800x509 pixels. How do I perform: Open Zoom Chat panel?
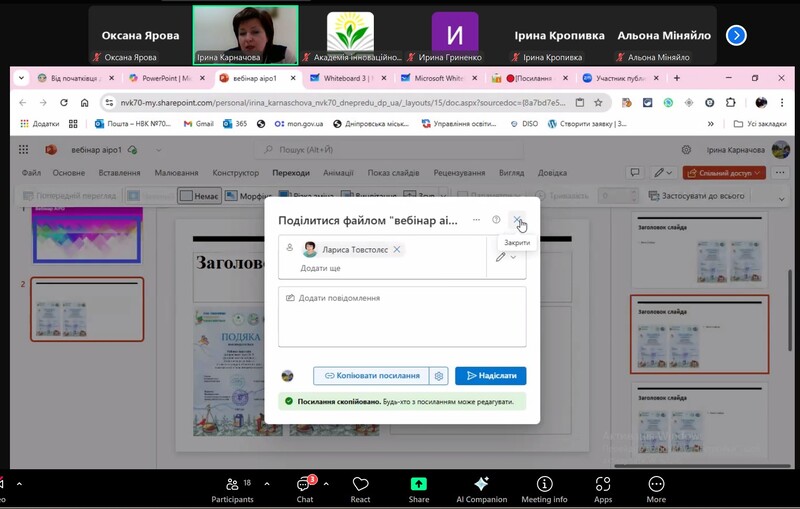(305, 490)
